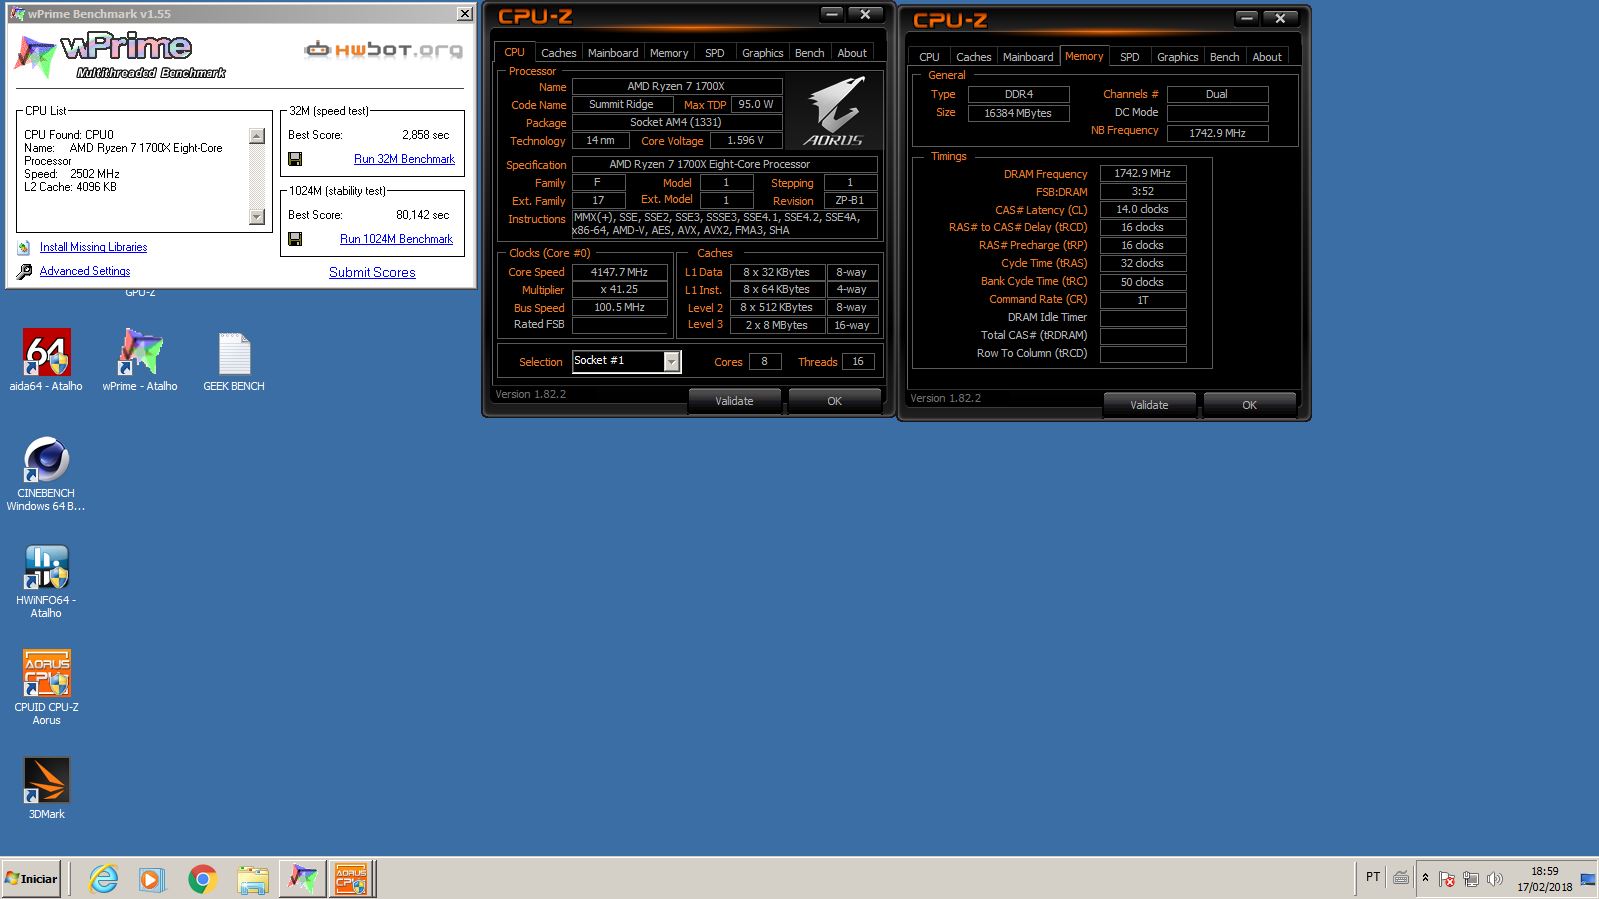Click OK in right CPU-Z Memory window
The height and width of the screenshot is (899, 1599).
(x=1249, y=405)
